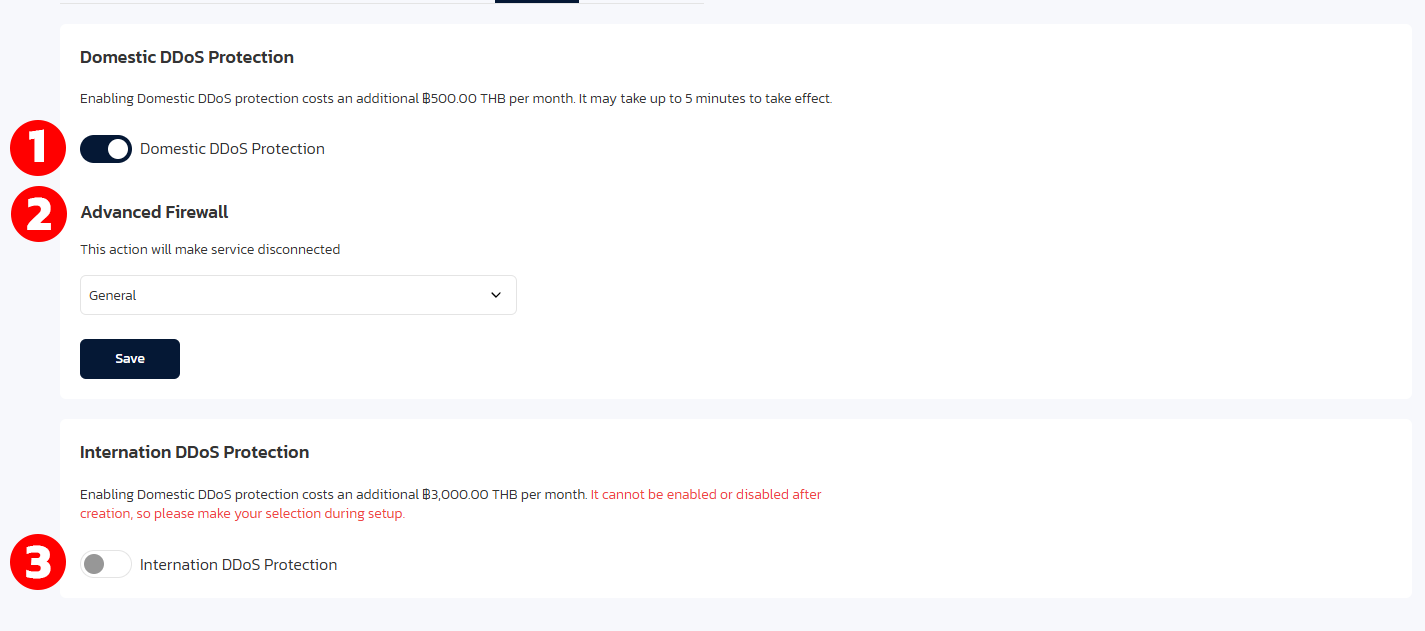
Task: Click the dark active tab underline at top
Action: pyautogui.click(x=537, y=1)
